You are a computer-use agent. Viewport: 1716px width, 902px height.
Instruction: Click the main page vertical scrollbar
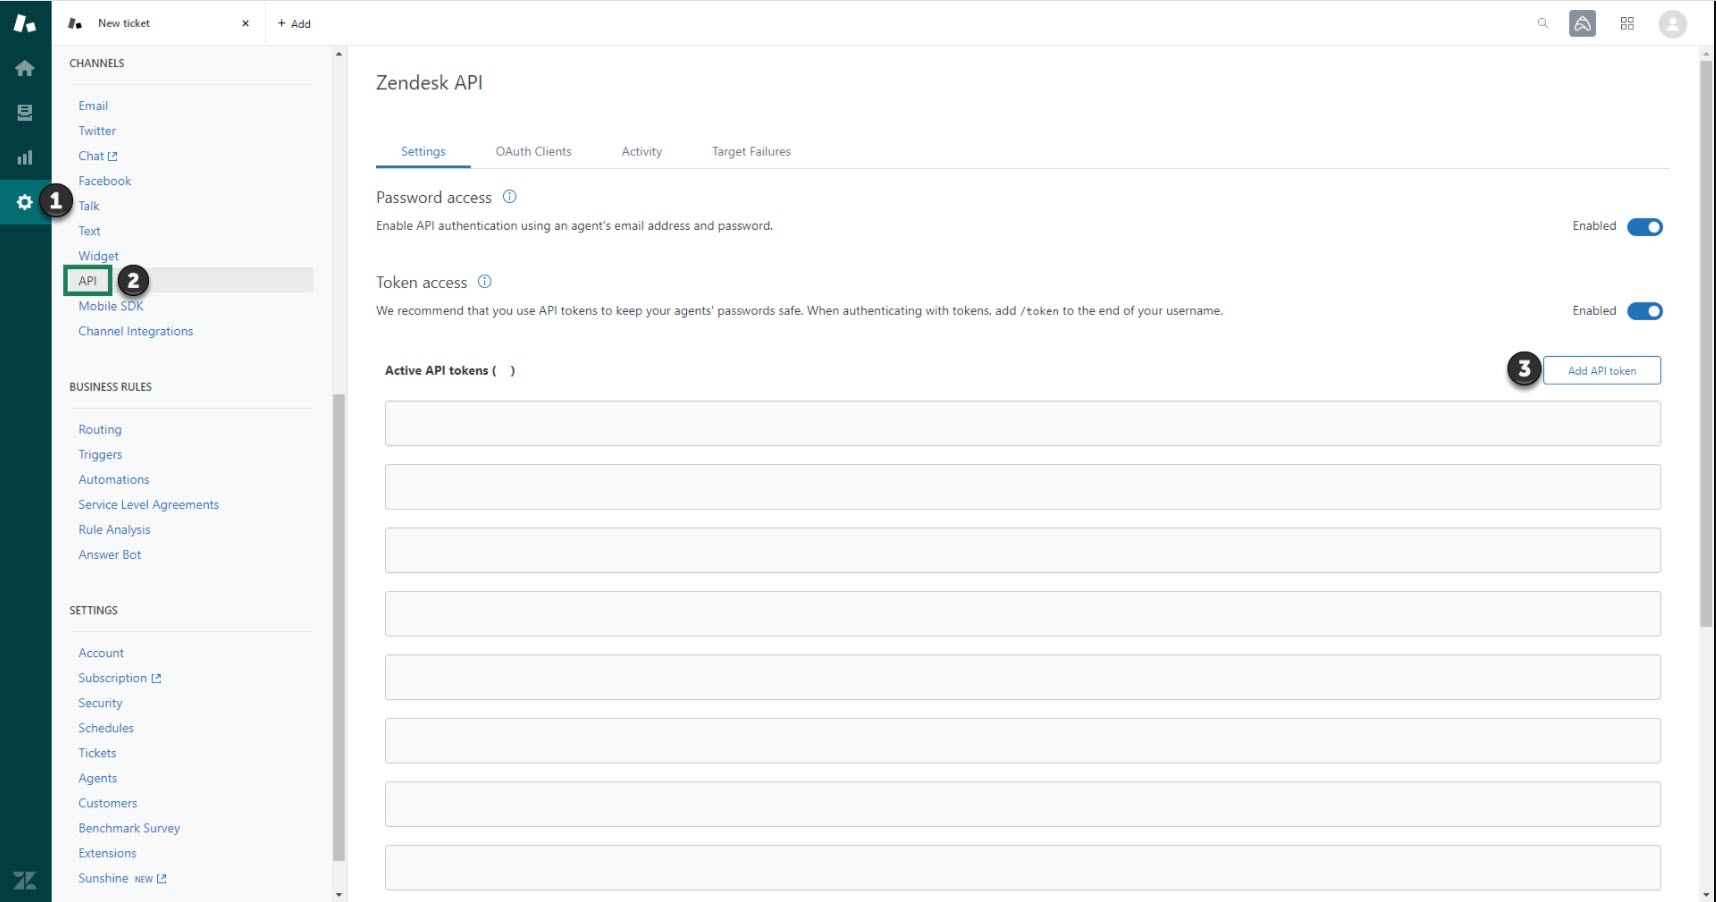click(1706, 344)
